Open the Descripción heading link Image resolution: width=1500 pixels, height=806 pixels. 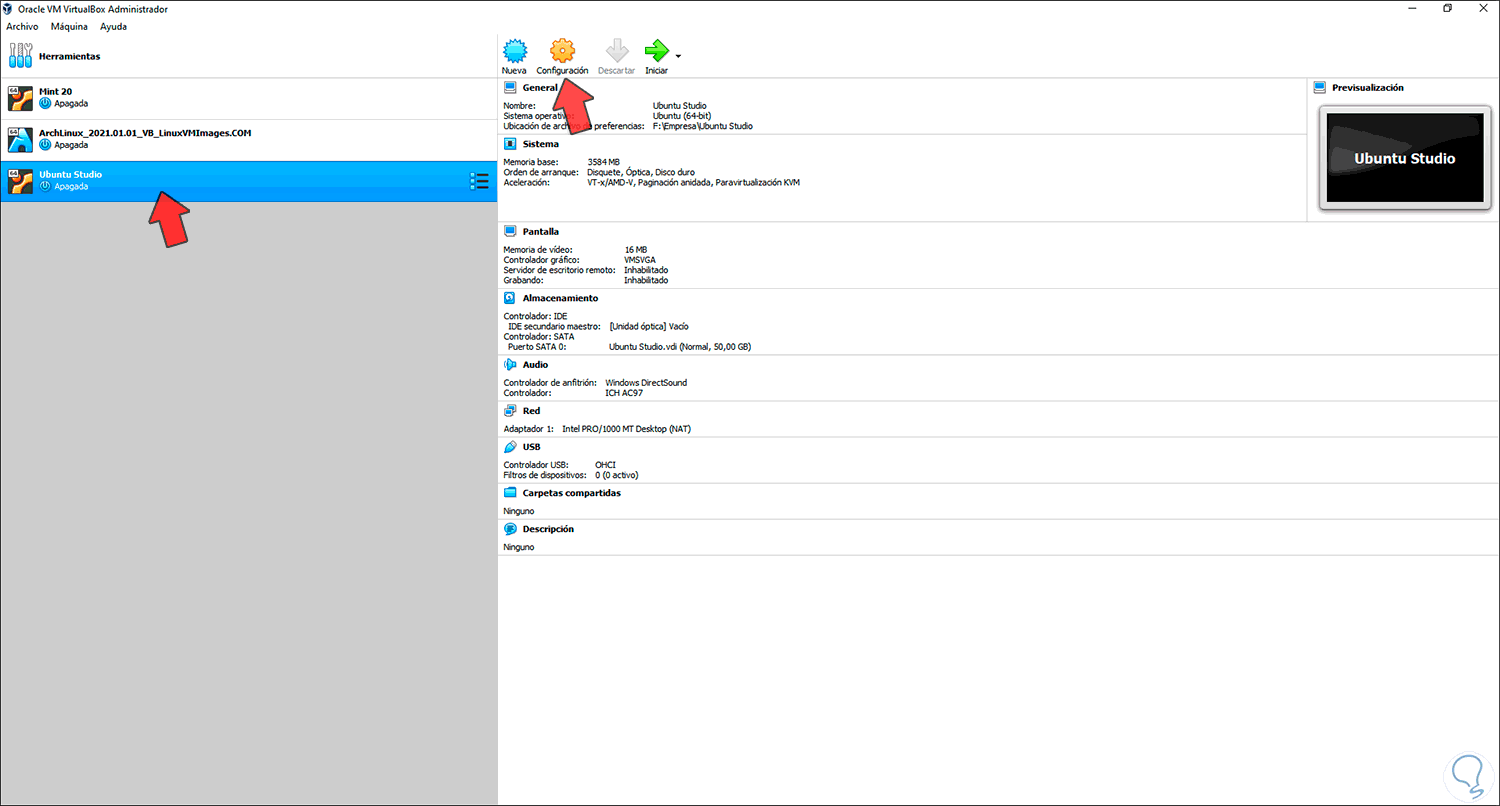point(549,529)
